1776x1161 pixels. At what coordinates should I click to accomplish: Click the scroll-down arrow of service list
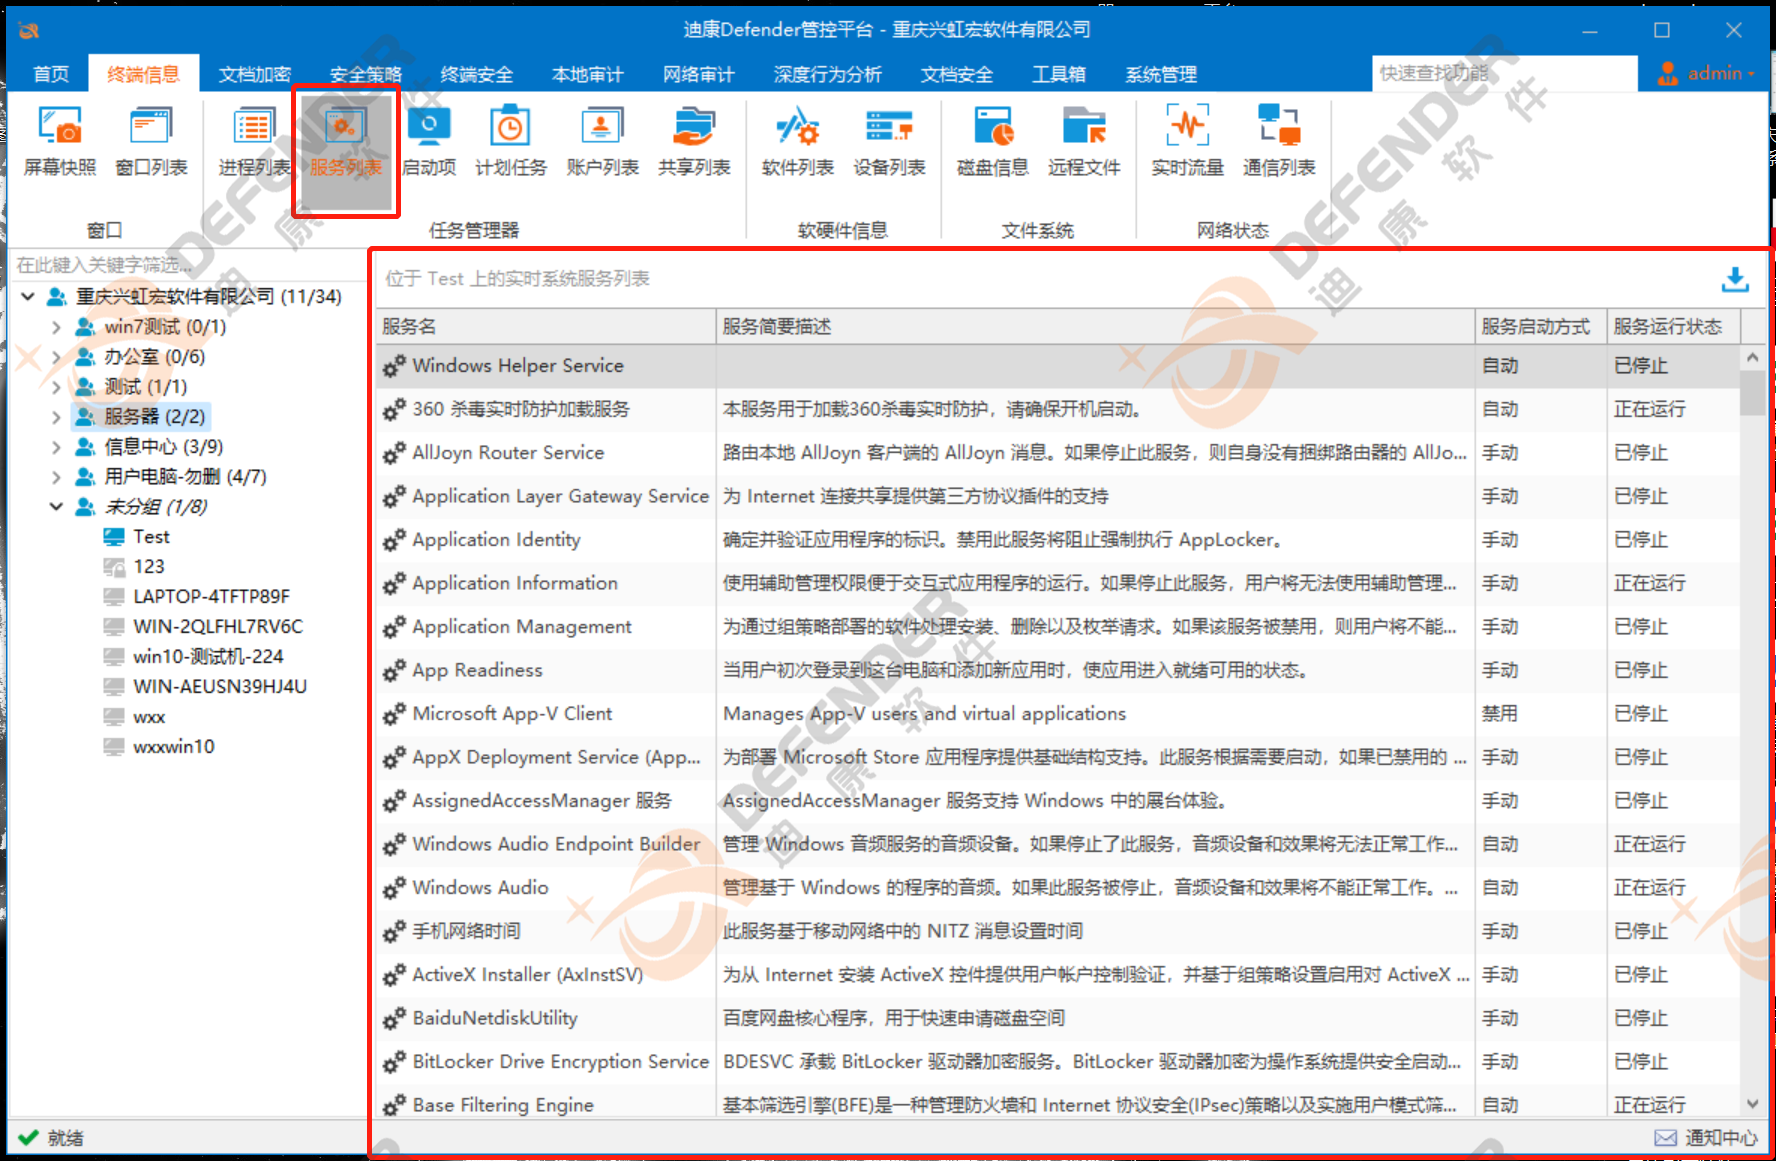(1752, 1104)
